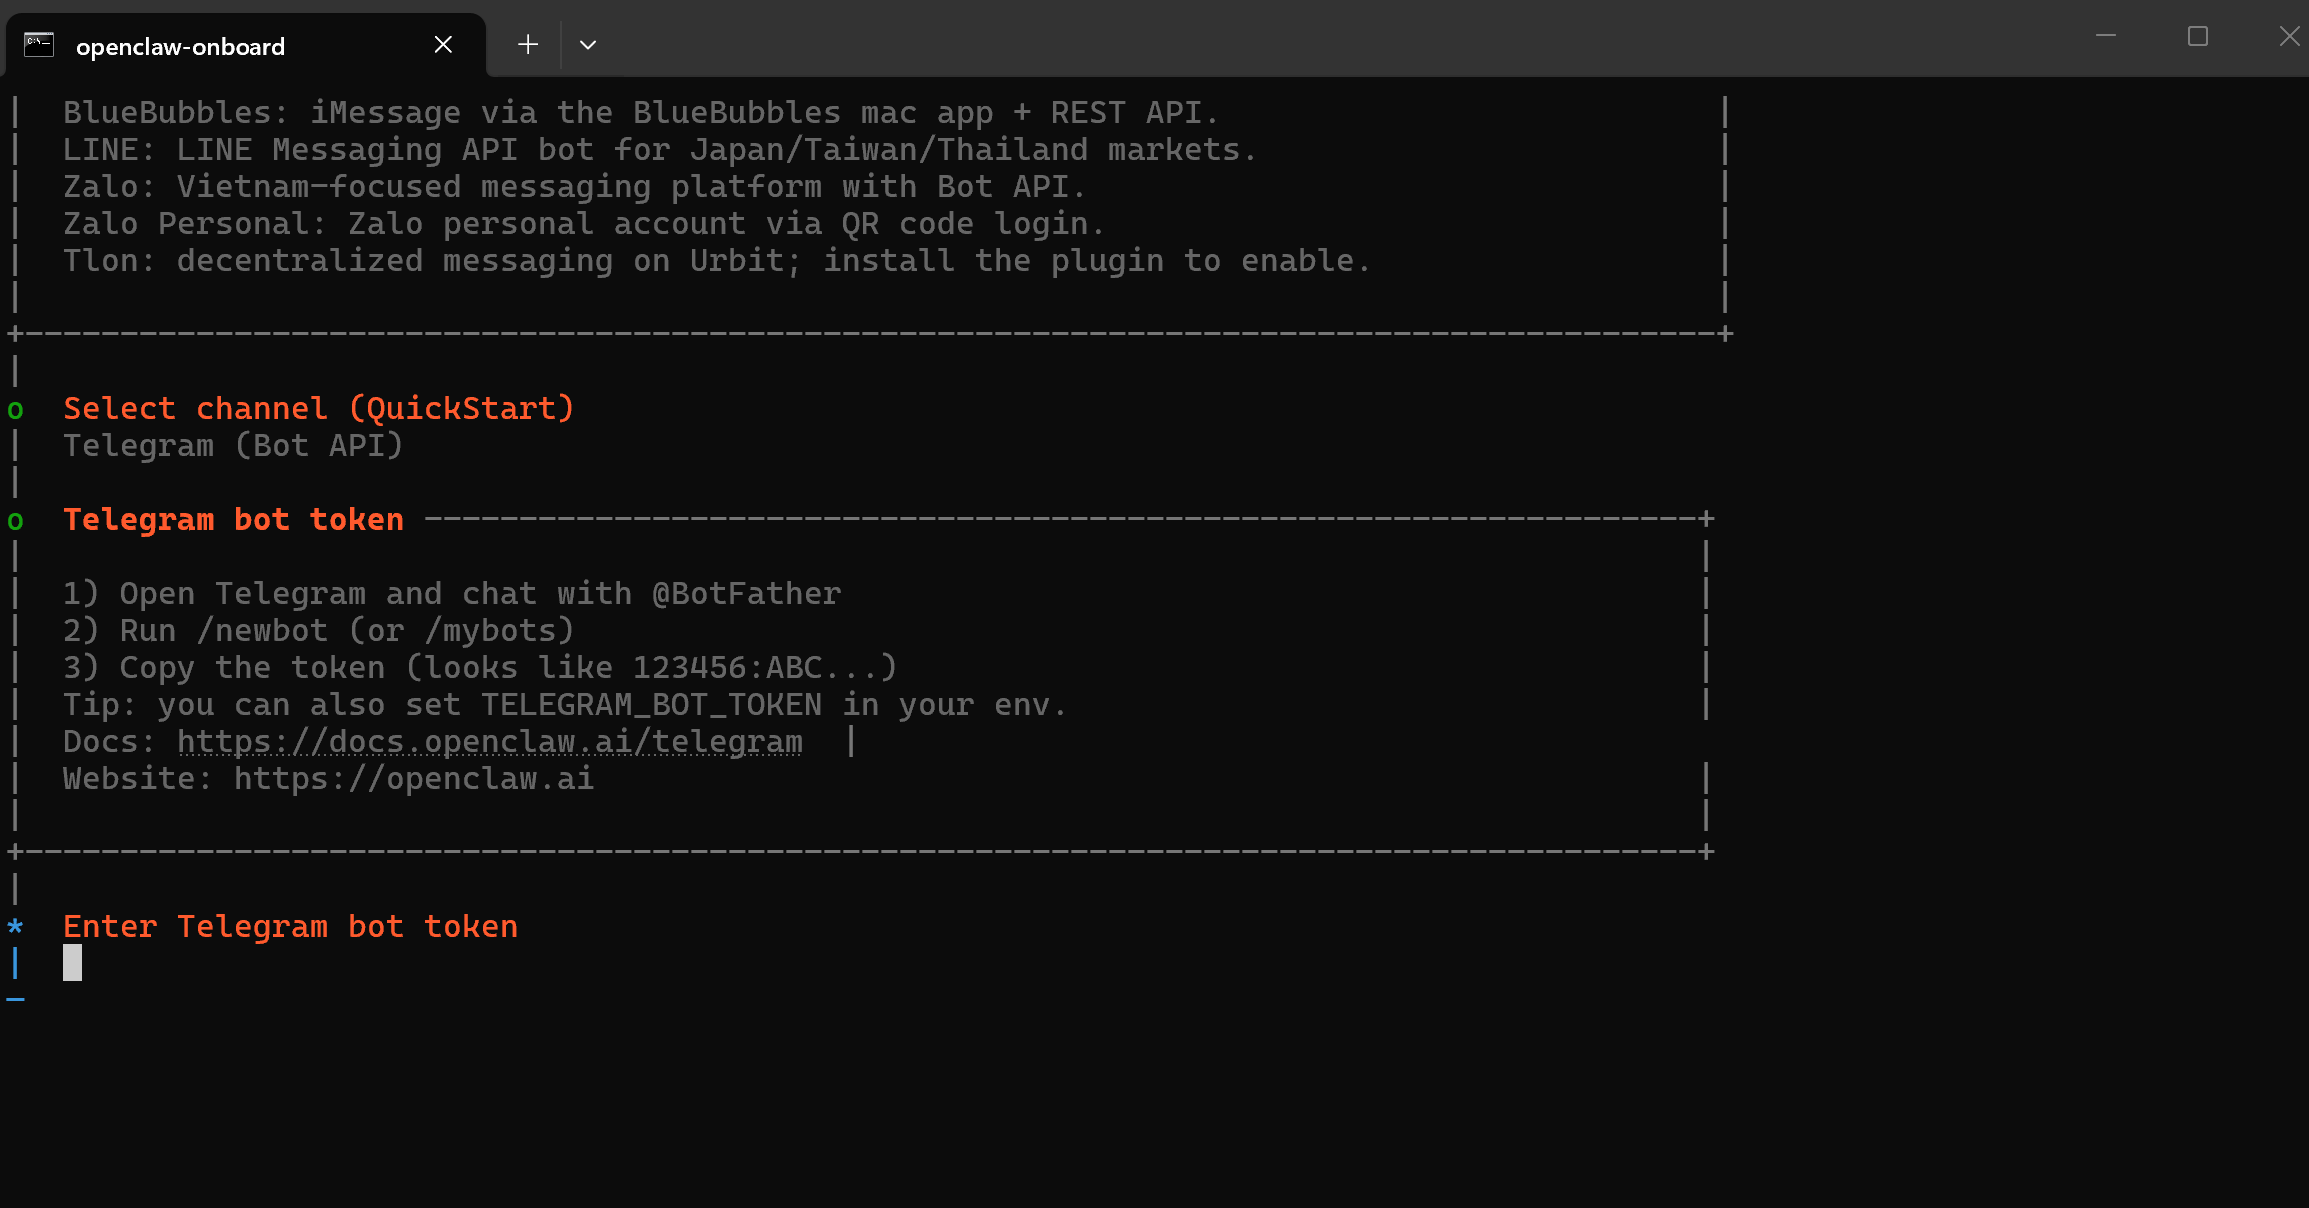Viewport: 2309px width, 1208px height.
Task: Open the openclaw.ai website link
Action: pos(414,779)
